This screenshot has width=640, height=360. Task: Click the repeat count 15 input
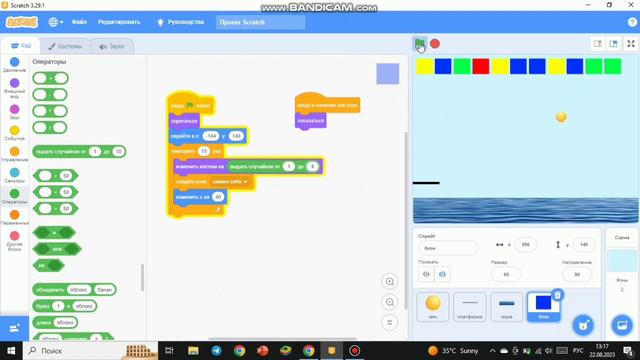coord(204,151)
